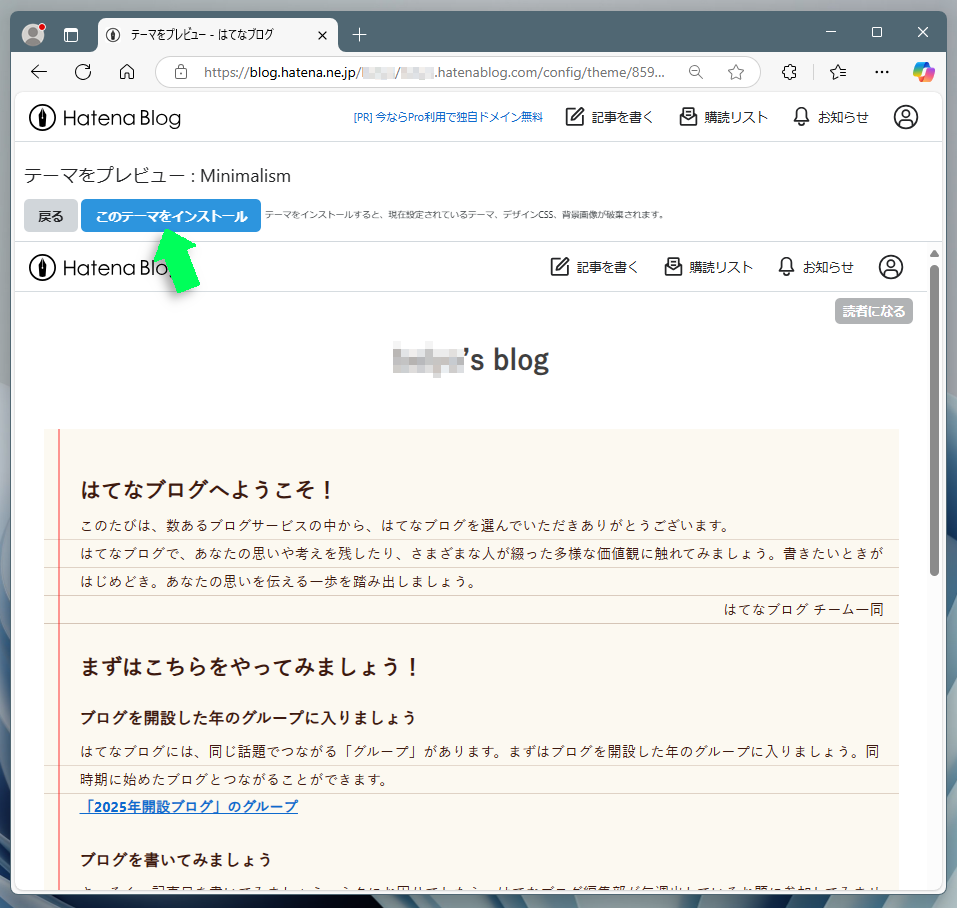The image size is (957, 908).
Task: Close the テーマをプレビュー tab
Action: point(322,35)
